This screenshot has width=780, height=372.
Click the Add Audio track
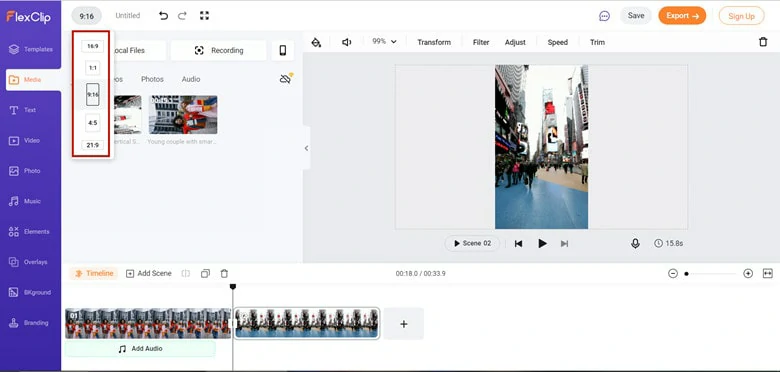140,349
